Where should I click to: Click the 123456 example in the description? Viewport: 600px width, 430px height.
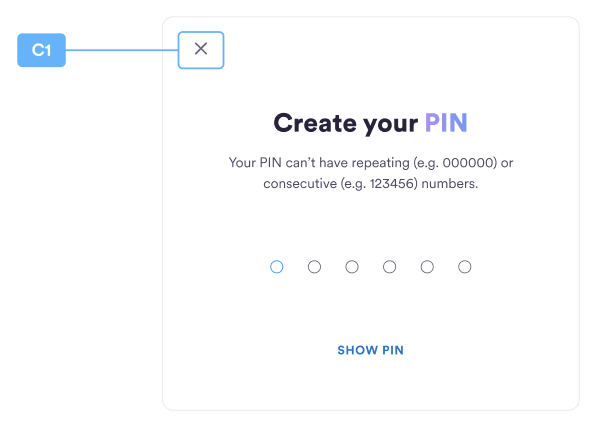tap(391, 184)
